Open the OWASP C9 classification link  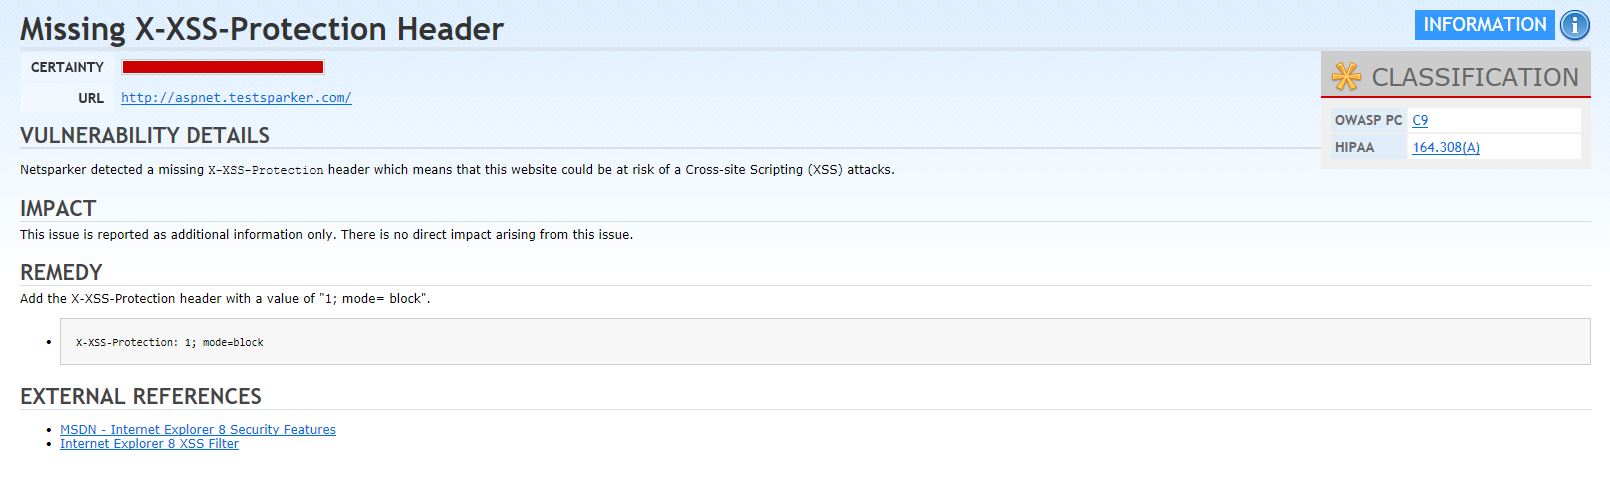click(1420, 120)
